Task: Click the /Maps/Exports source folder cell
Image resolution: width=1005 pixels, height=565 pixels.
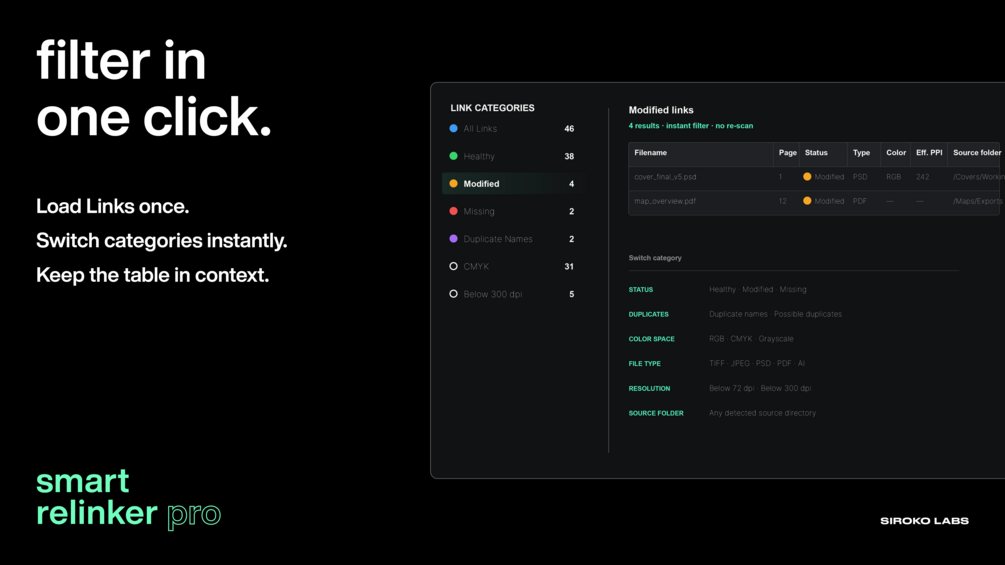Action: coord(977,201)
